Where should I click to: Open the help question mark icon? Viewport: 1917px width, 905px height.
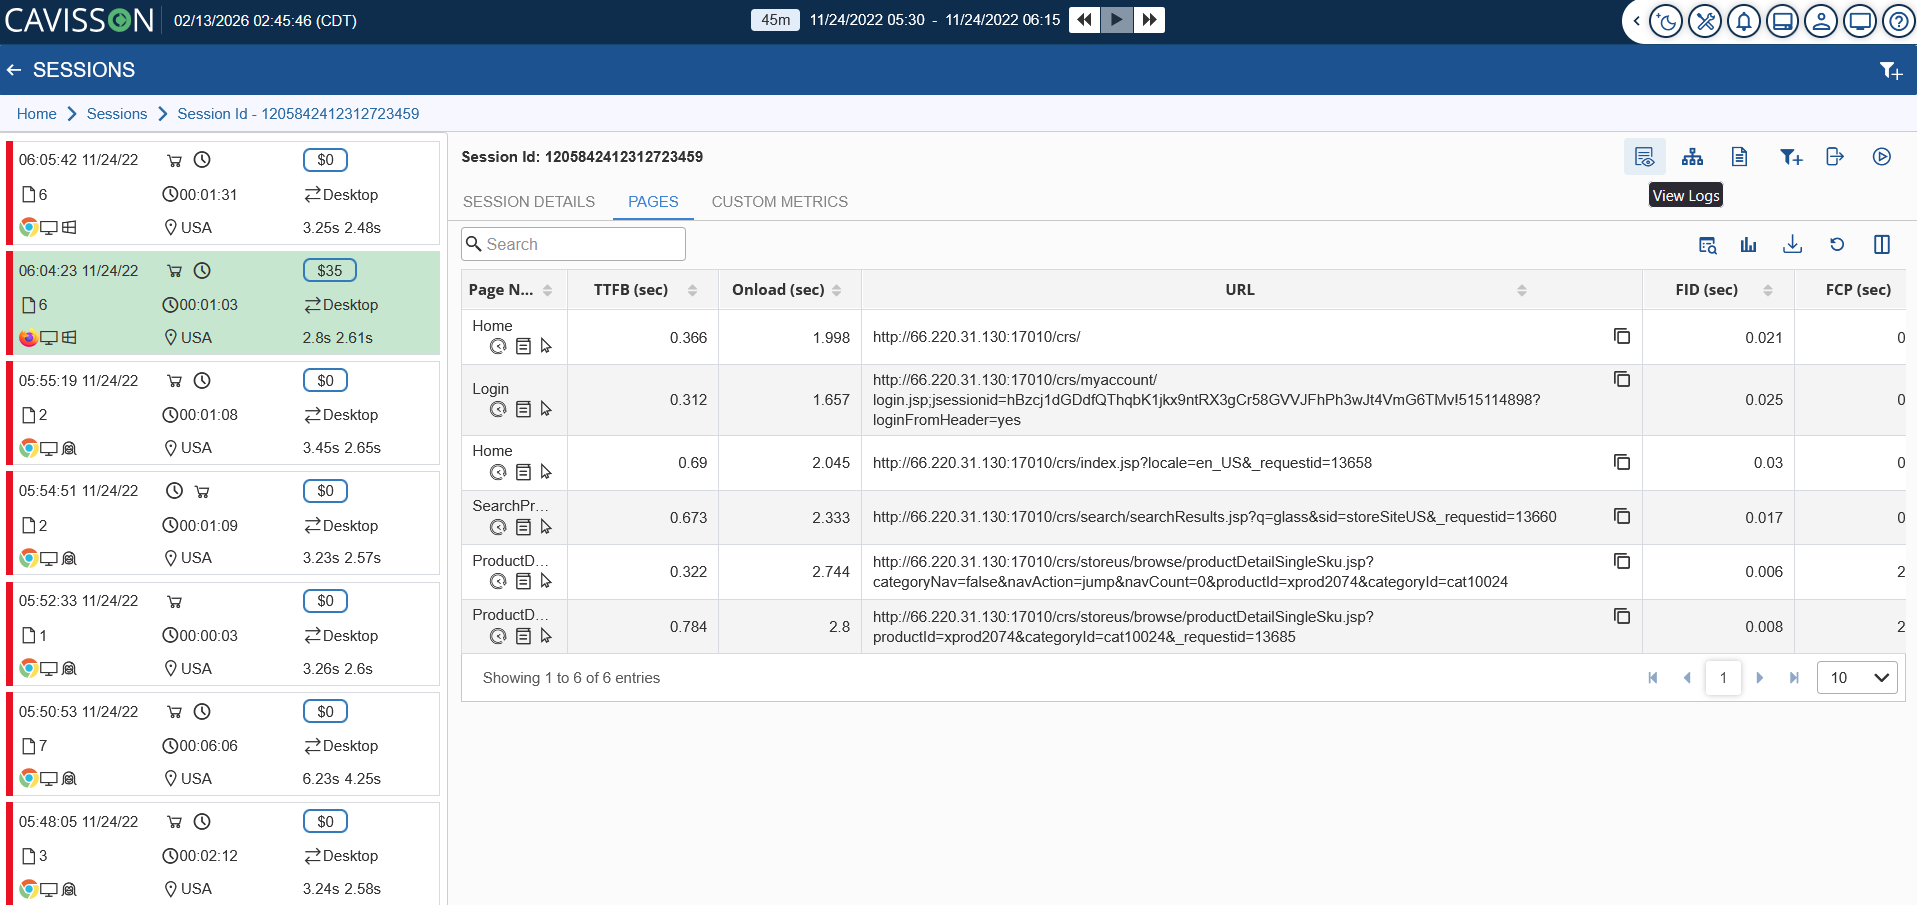(x=1897, y=21)
